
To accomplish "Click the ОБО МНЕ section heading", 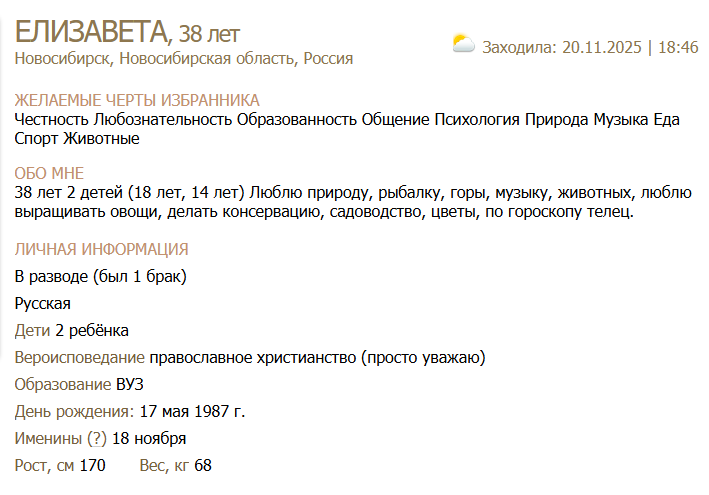I will pos(49,173).
